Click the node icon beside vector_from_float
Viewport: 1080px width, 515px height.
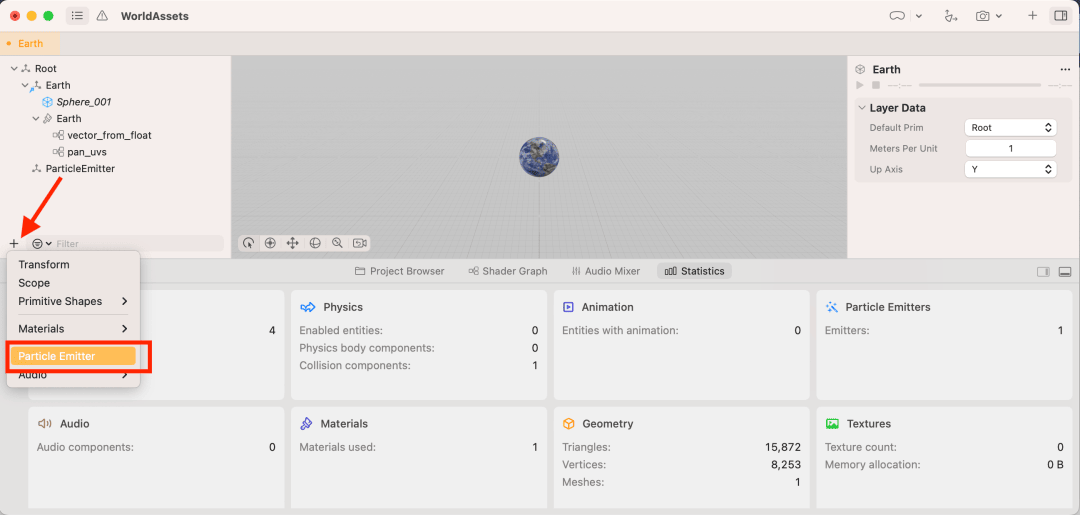[59, 135]
